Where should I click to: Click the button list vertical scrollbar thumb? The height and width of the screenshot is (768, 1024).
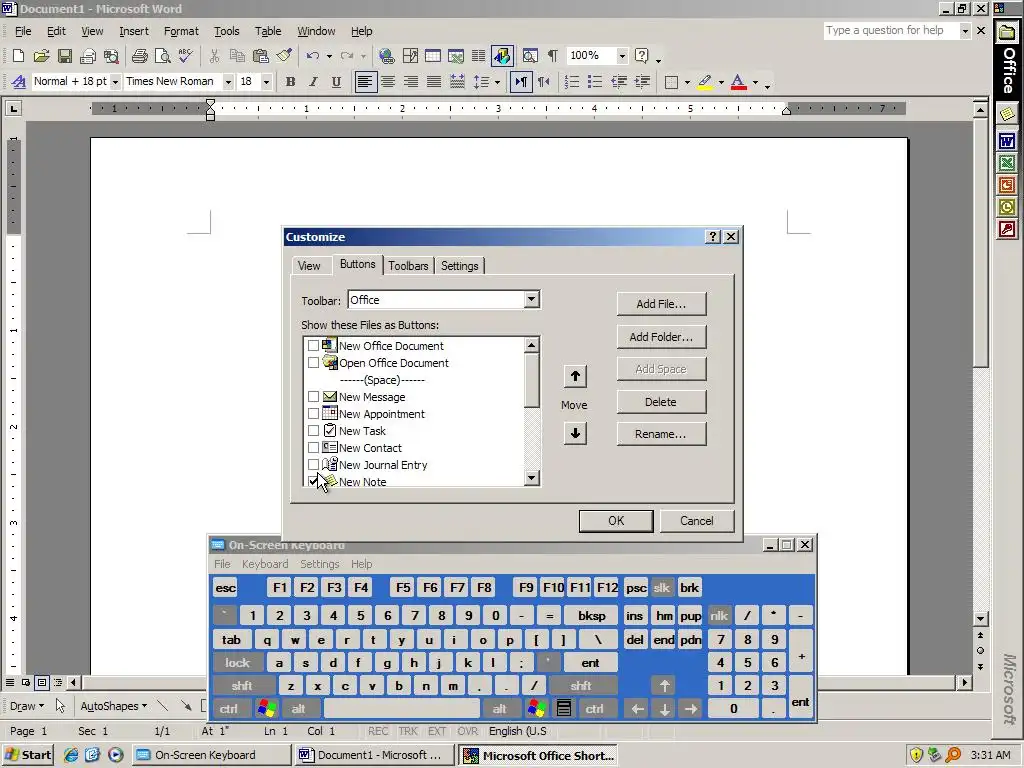(x=532, y=380)
